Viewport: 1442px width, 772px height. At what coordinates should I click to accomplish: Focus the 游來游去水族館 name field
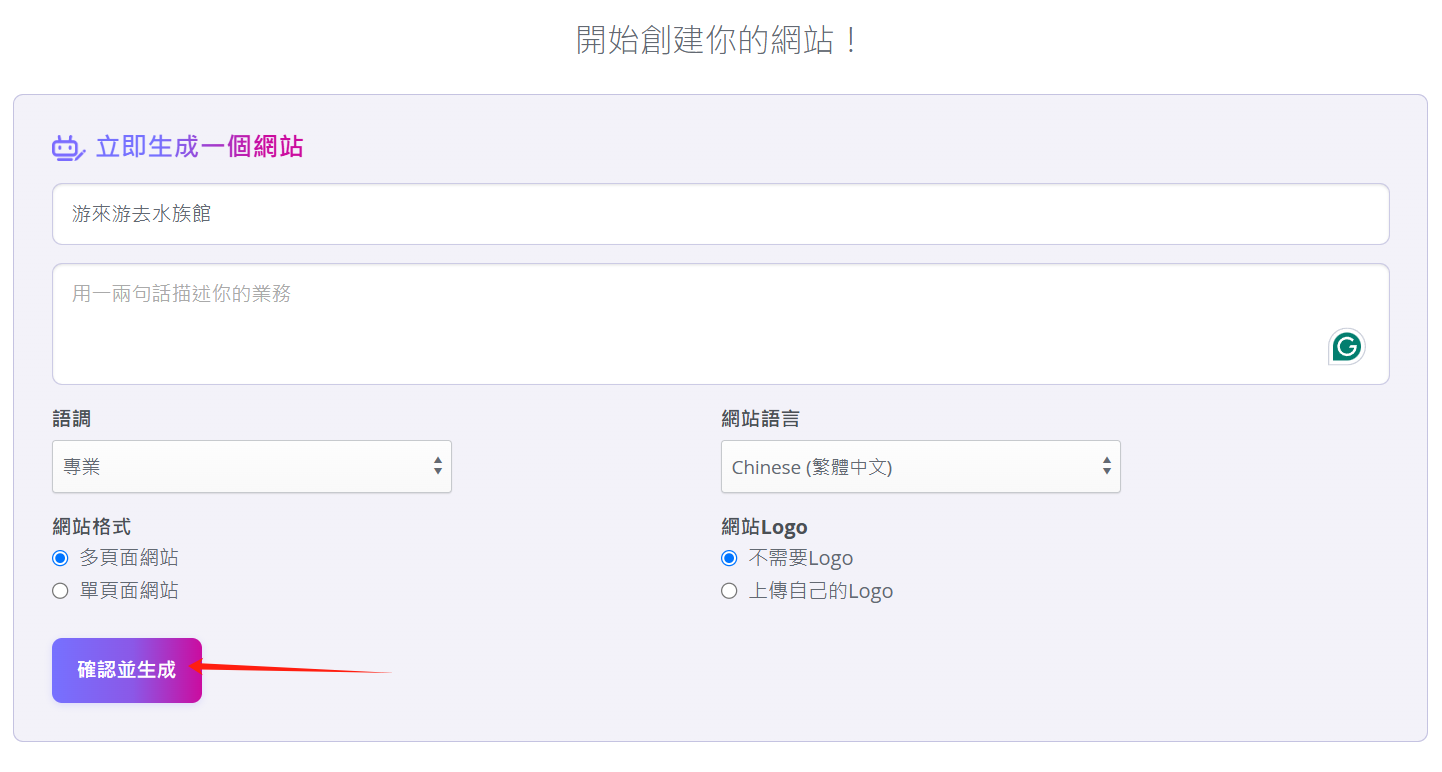[x=720, y=214]
